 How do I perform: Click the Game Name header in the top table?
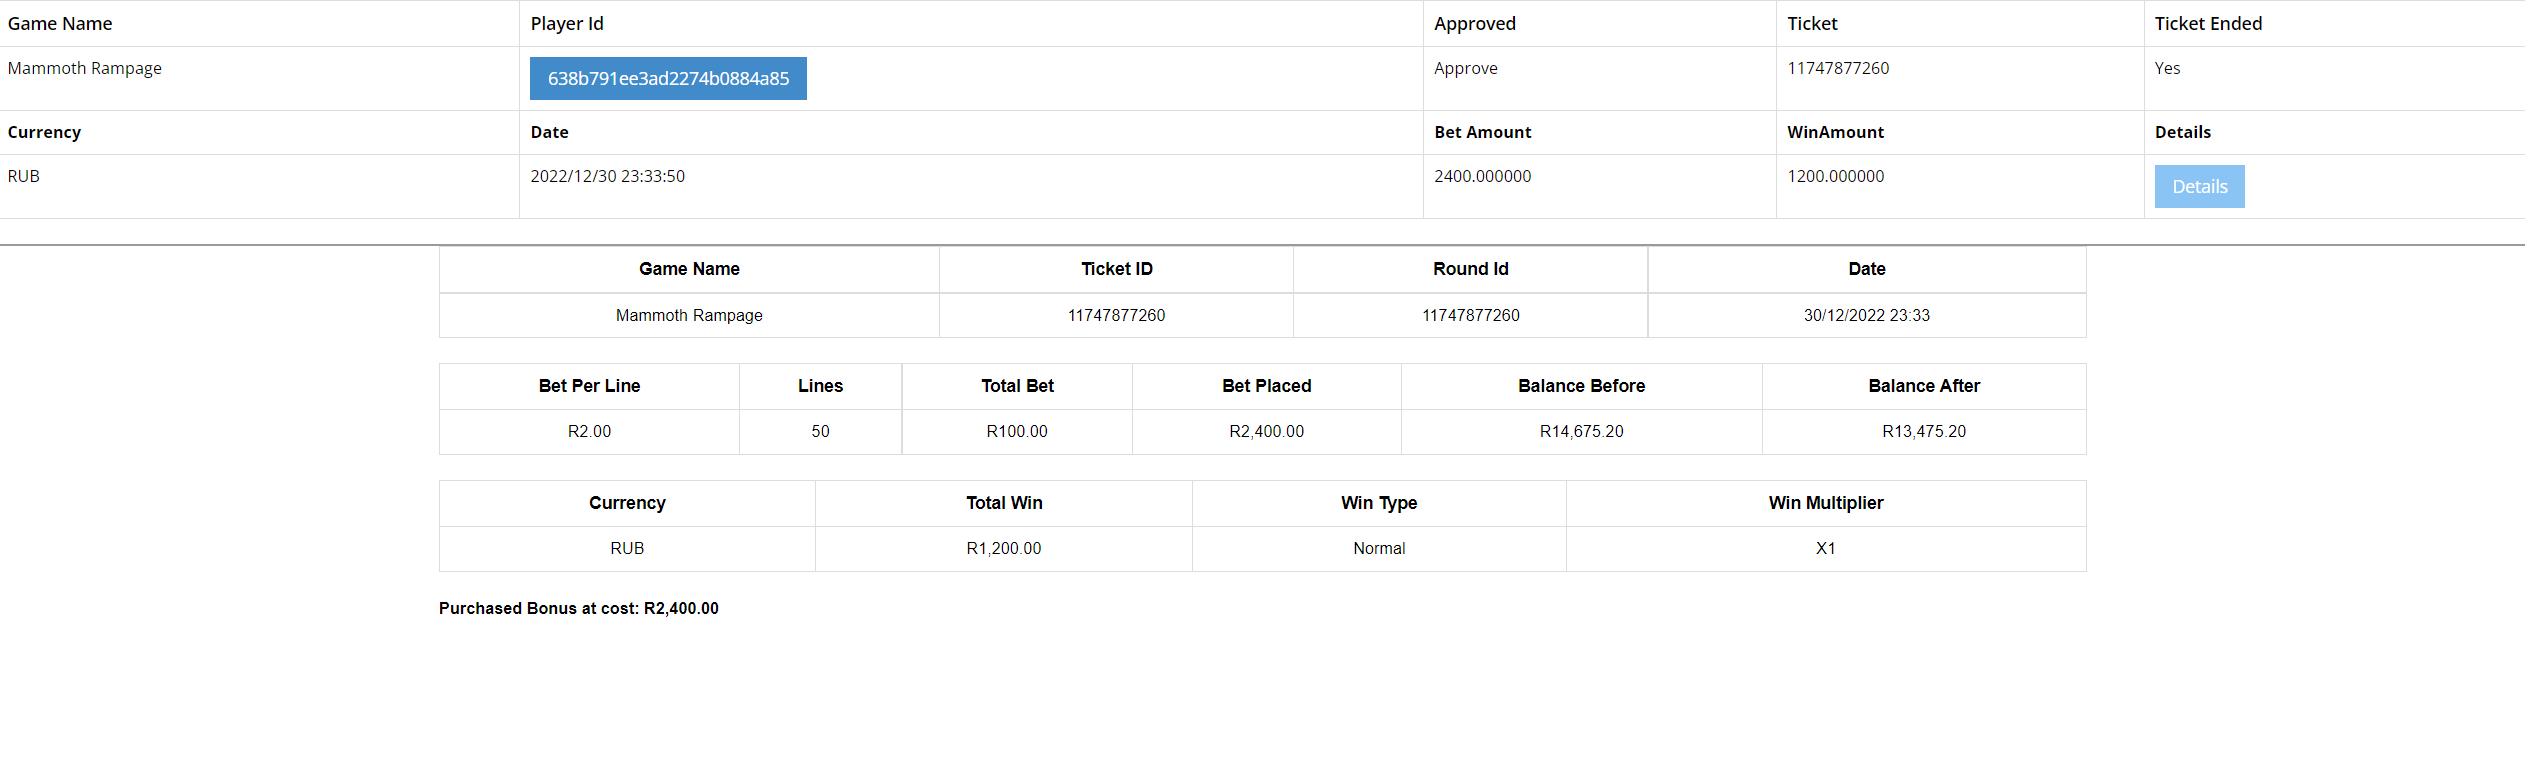[60, 24]
